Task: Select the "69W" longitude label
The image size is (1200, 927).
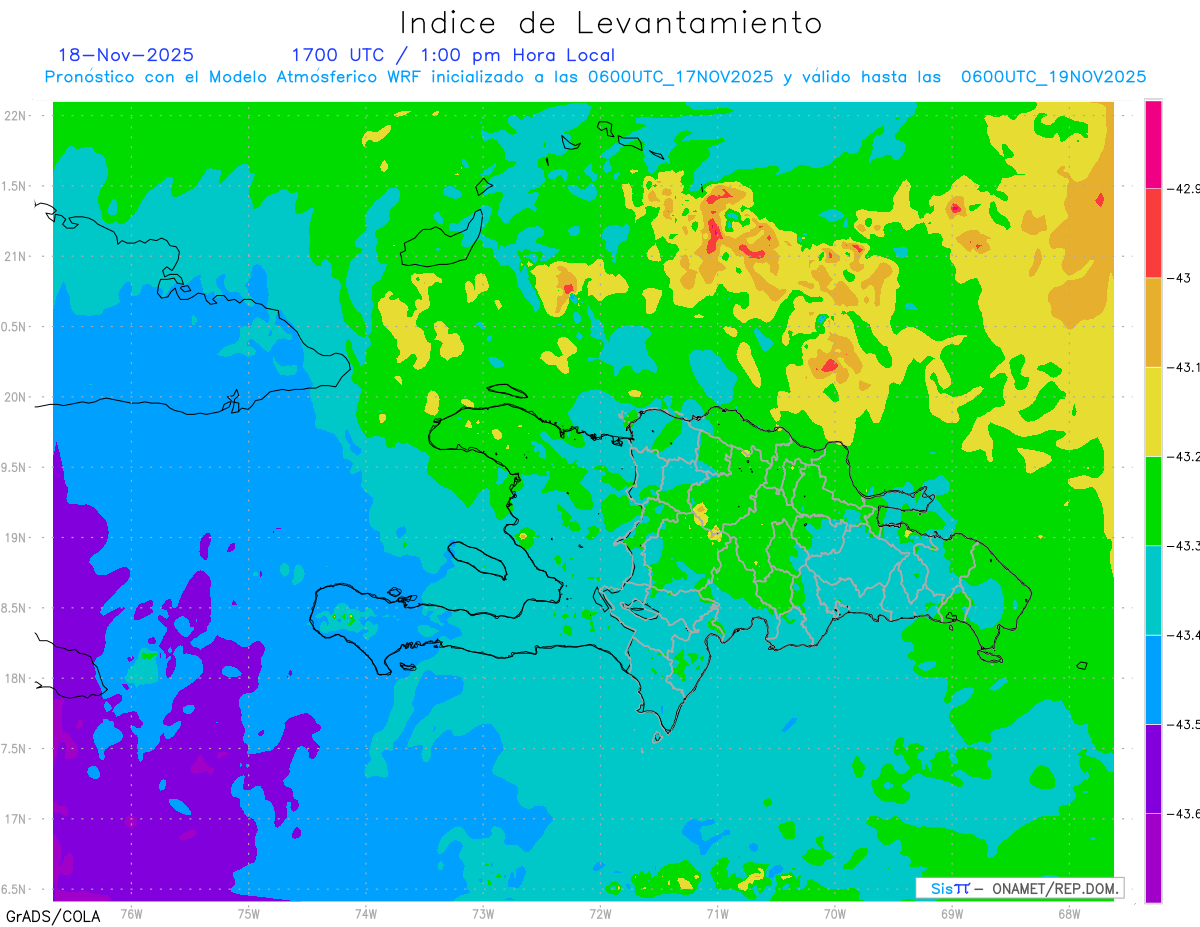Action: (952, 914)
